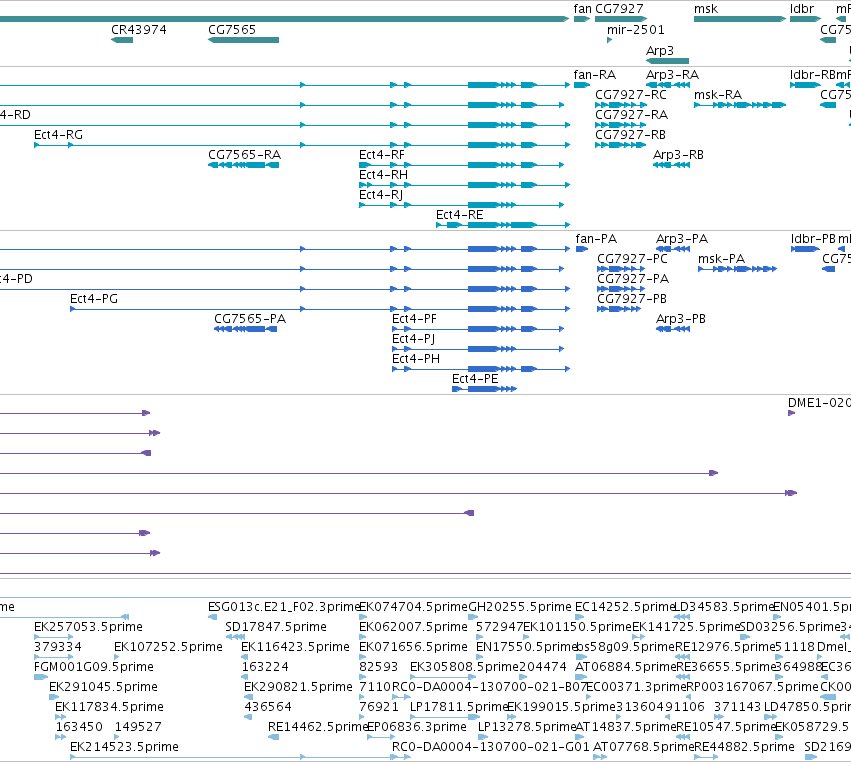The image size is (851, 762).
Task: Select the RE44882.5prime EST label
Action: [744, 747]
